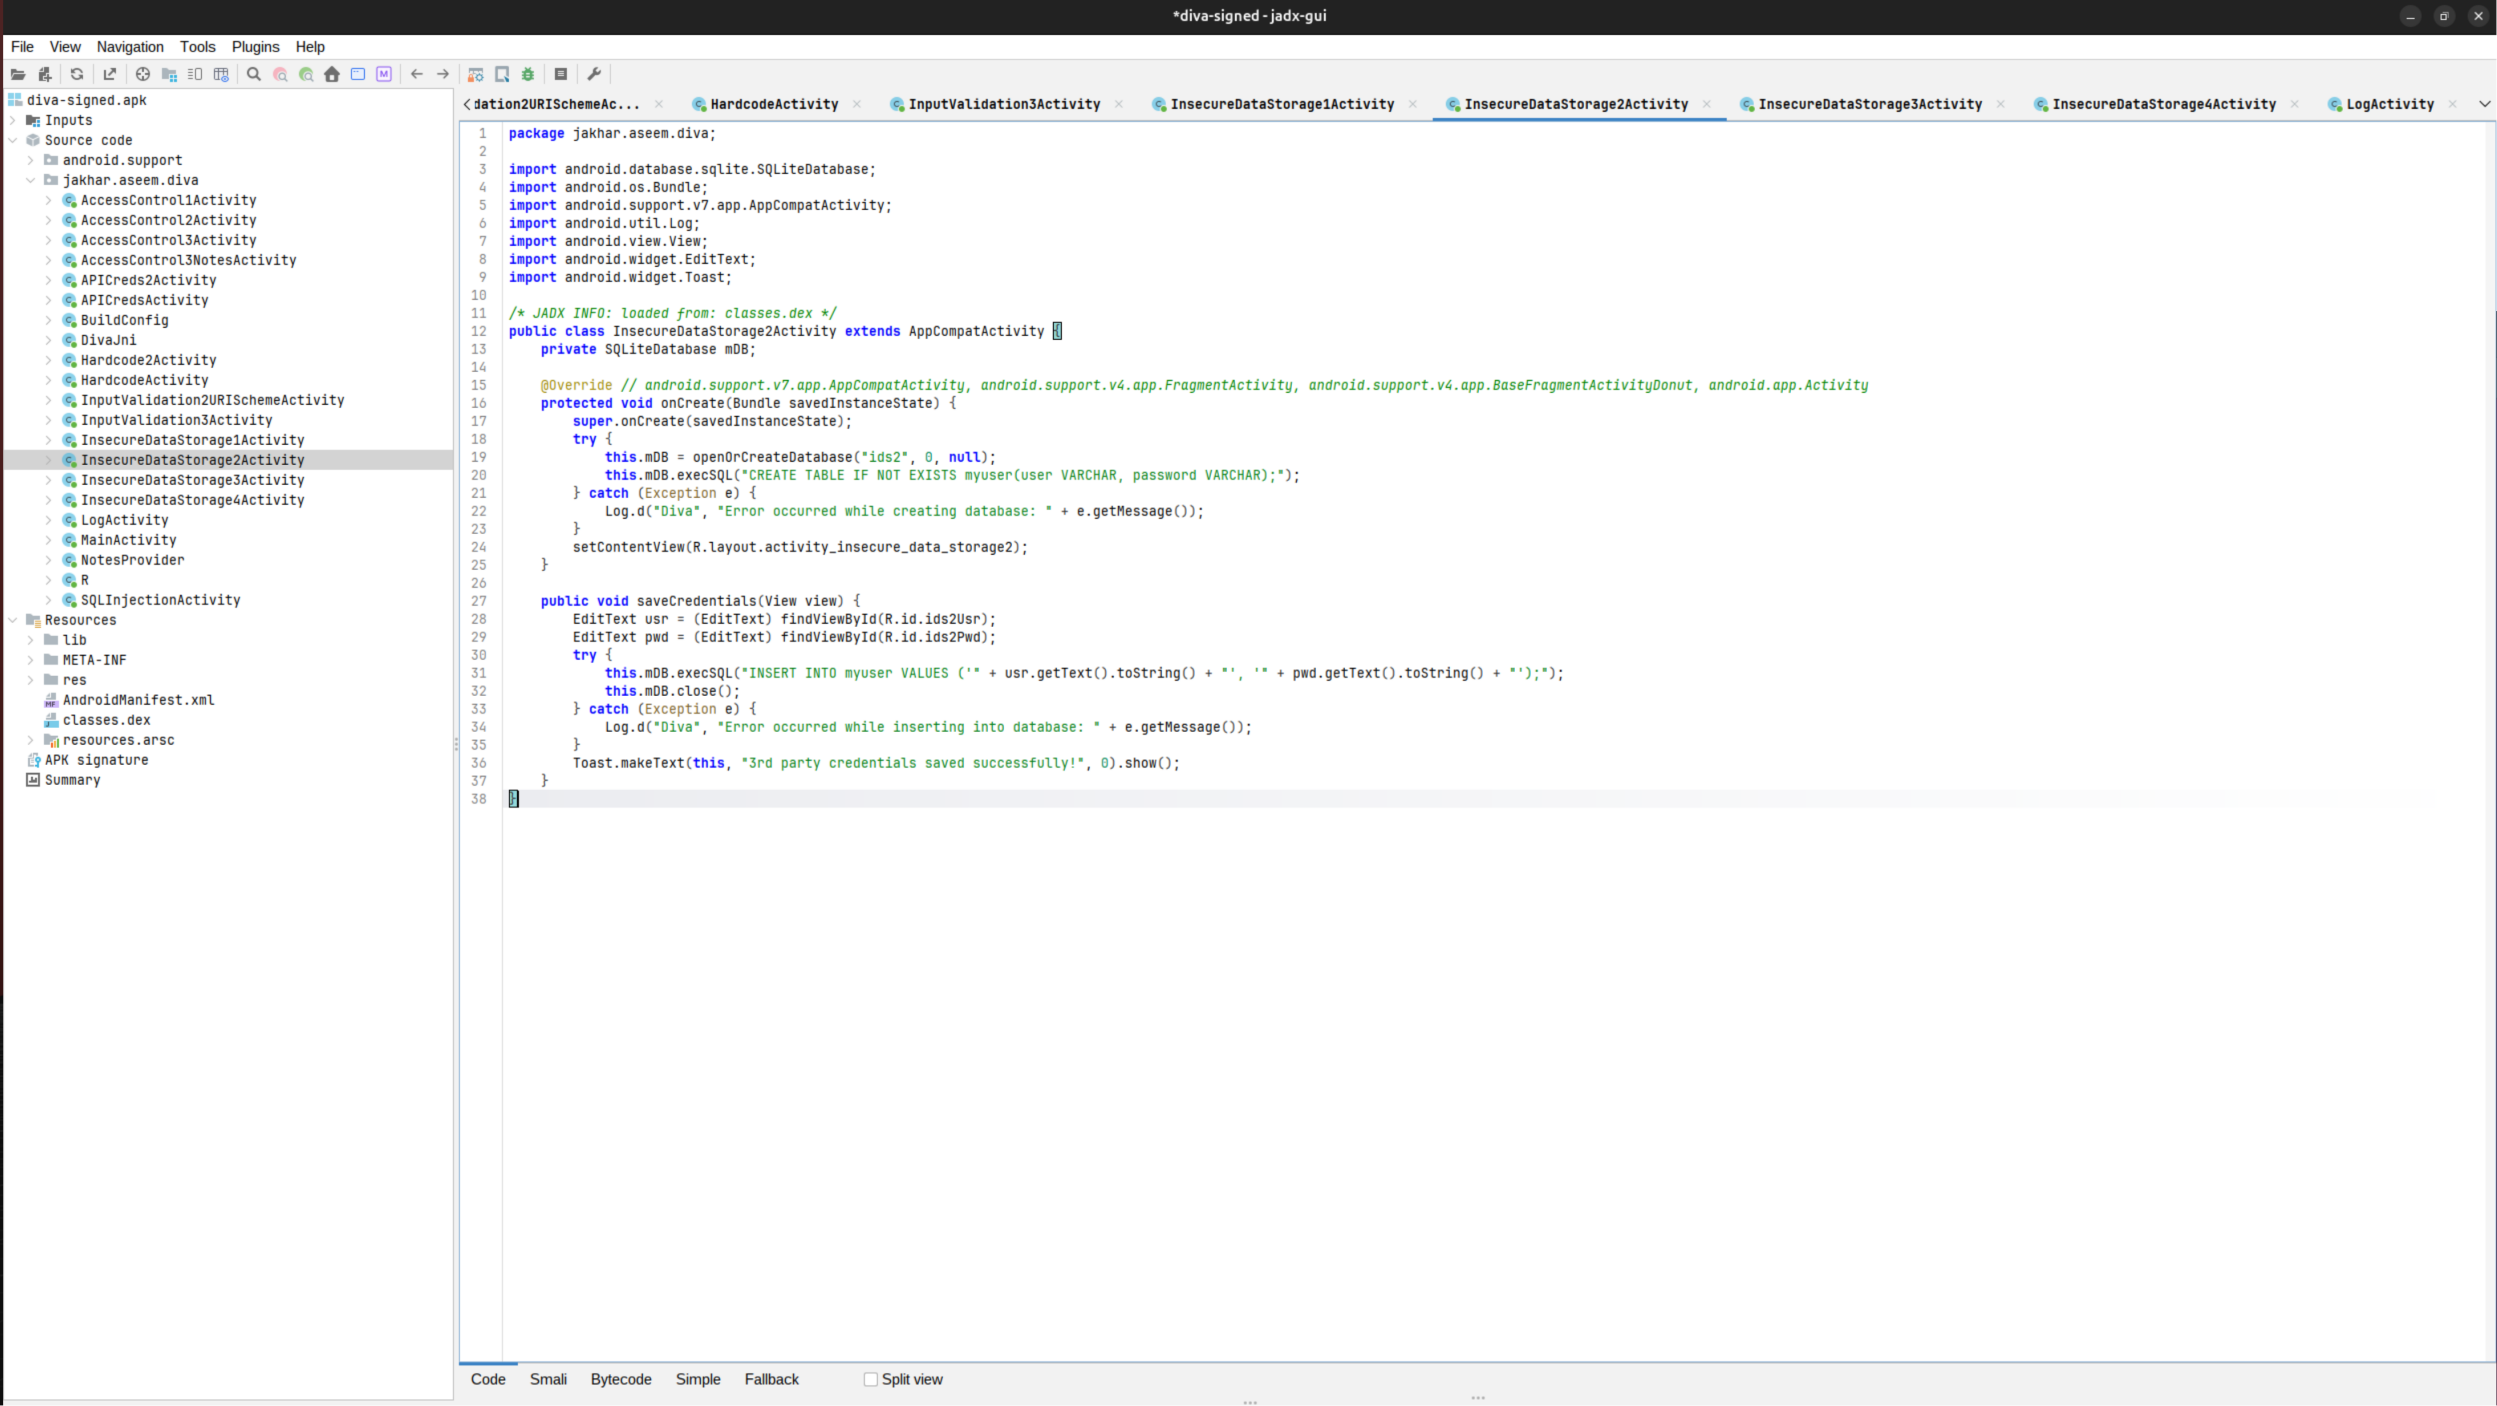
Task: Collapse the jakhar.aseem.diva package
Action: [31, 180]
